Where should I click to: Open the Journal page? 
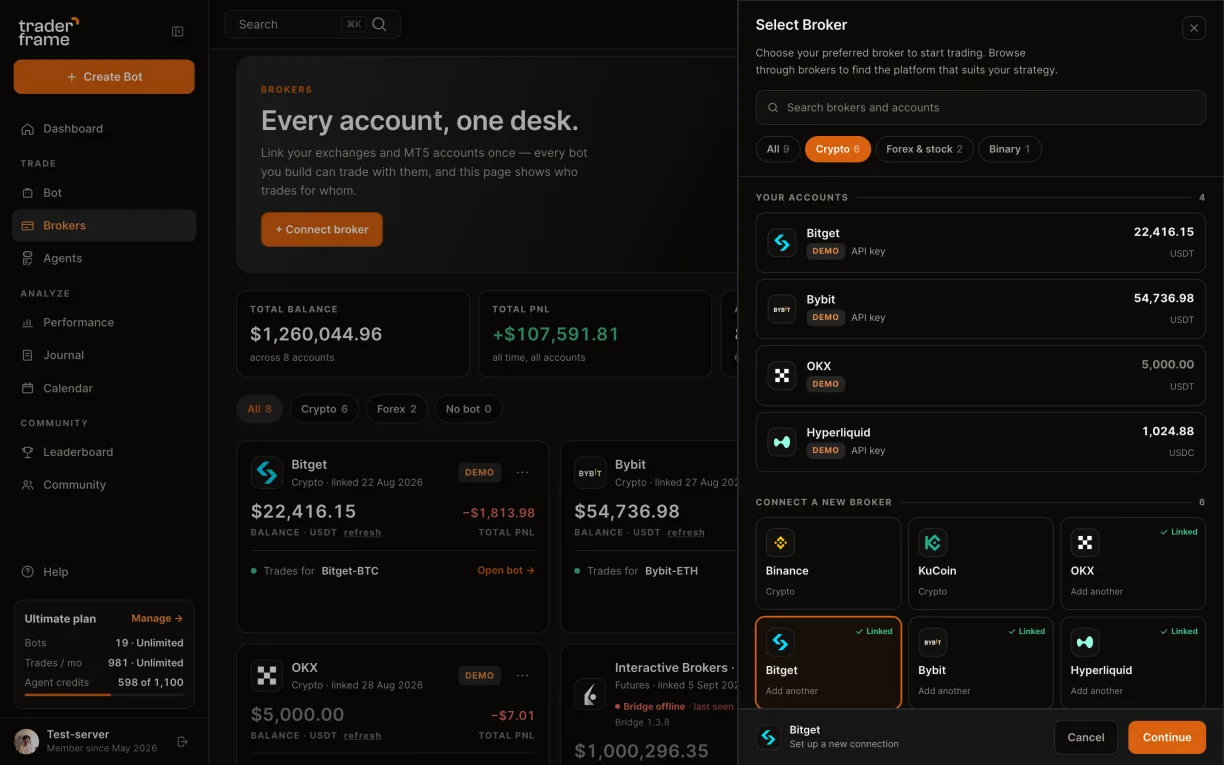(x=104, y=355)
